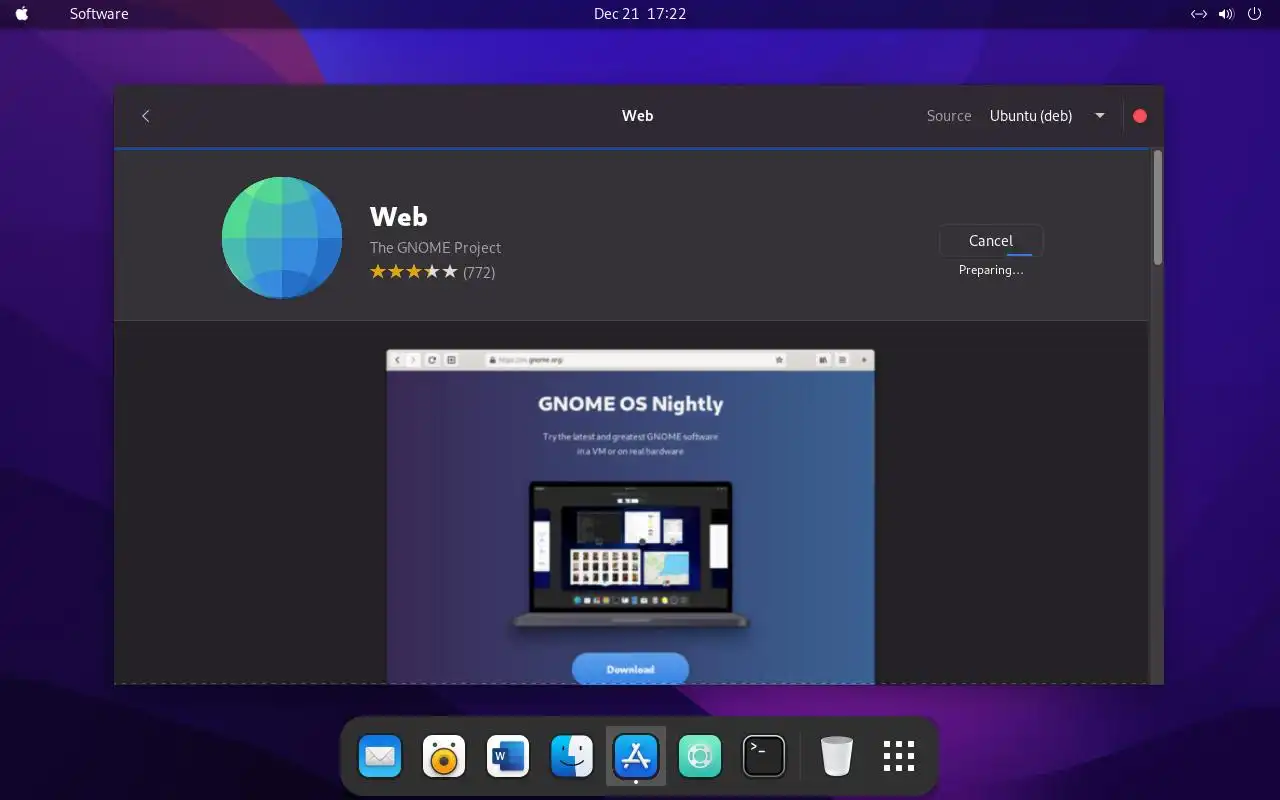The height and width of the screenshot is (800, 1280).
Task: Cancel the Web installation
Action: tap(991, 241)
